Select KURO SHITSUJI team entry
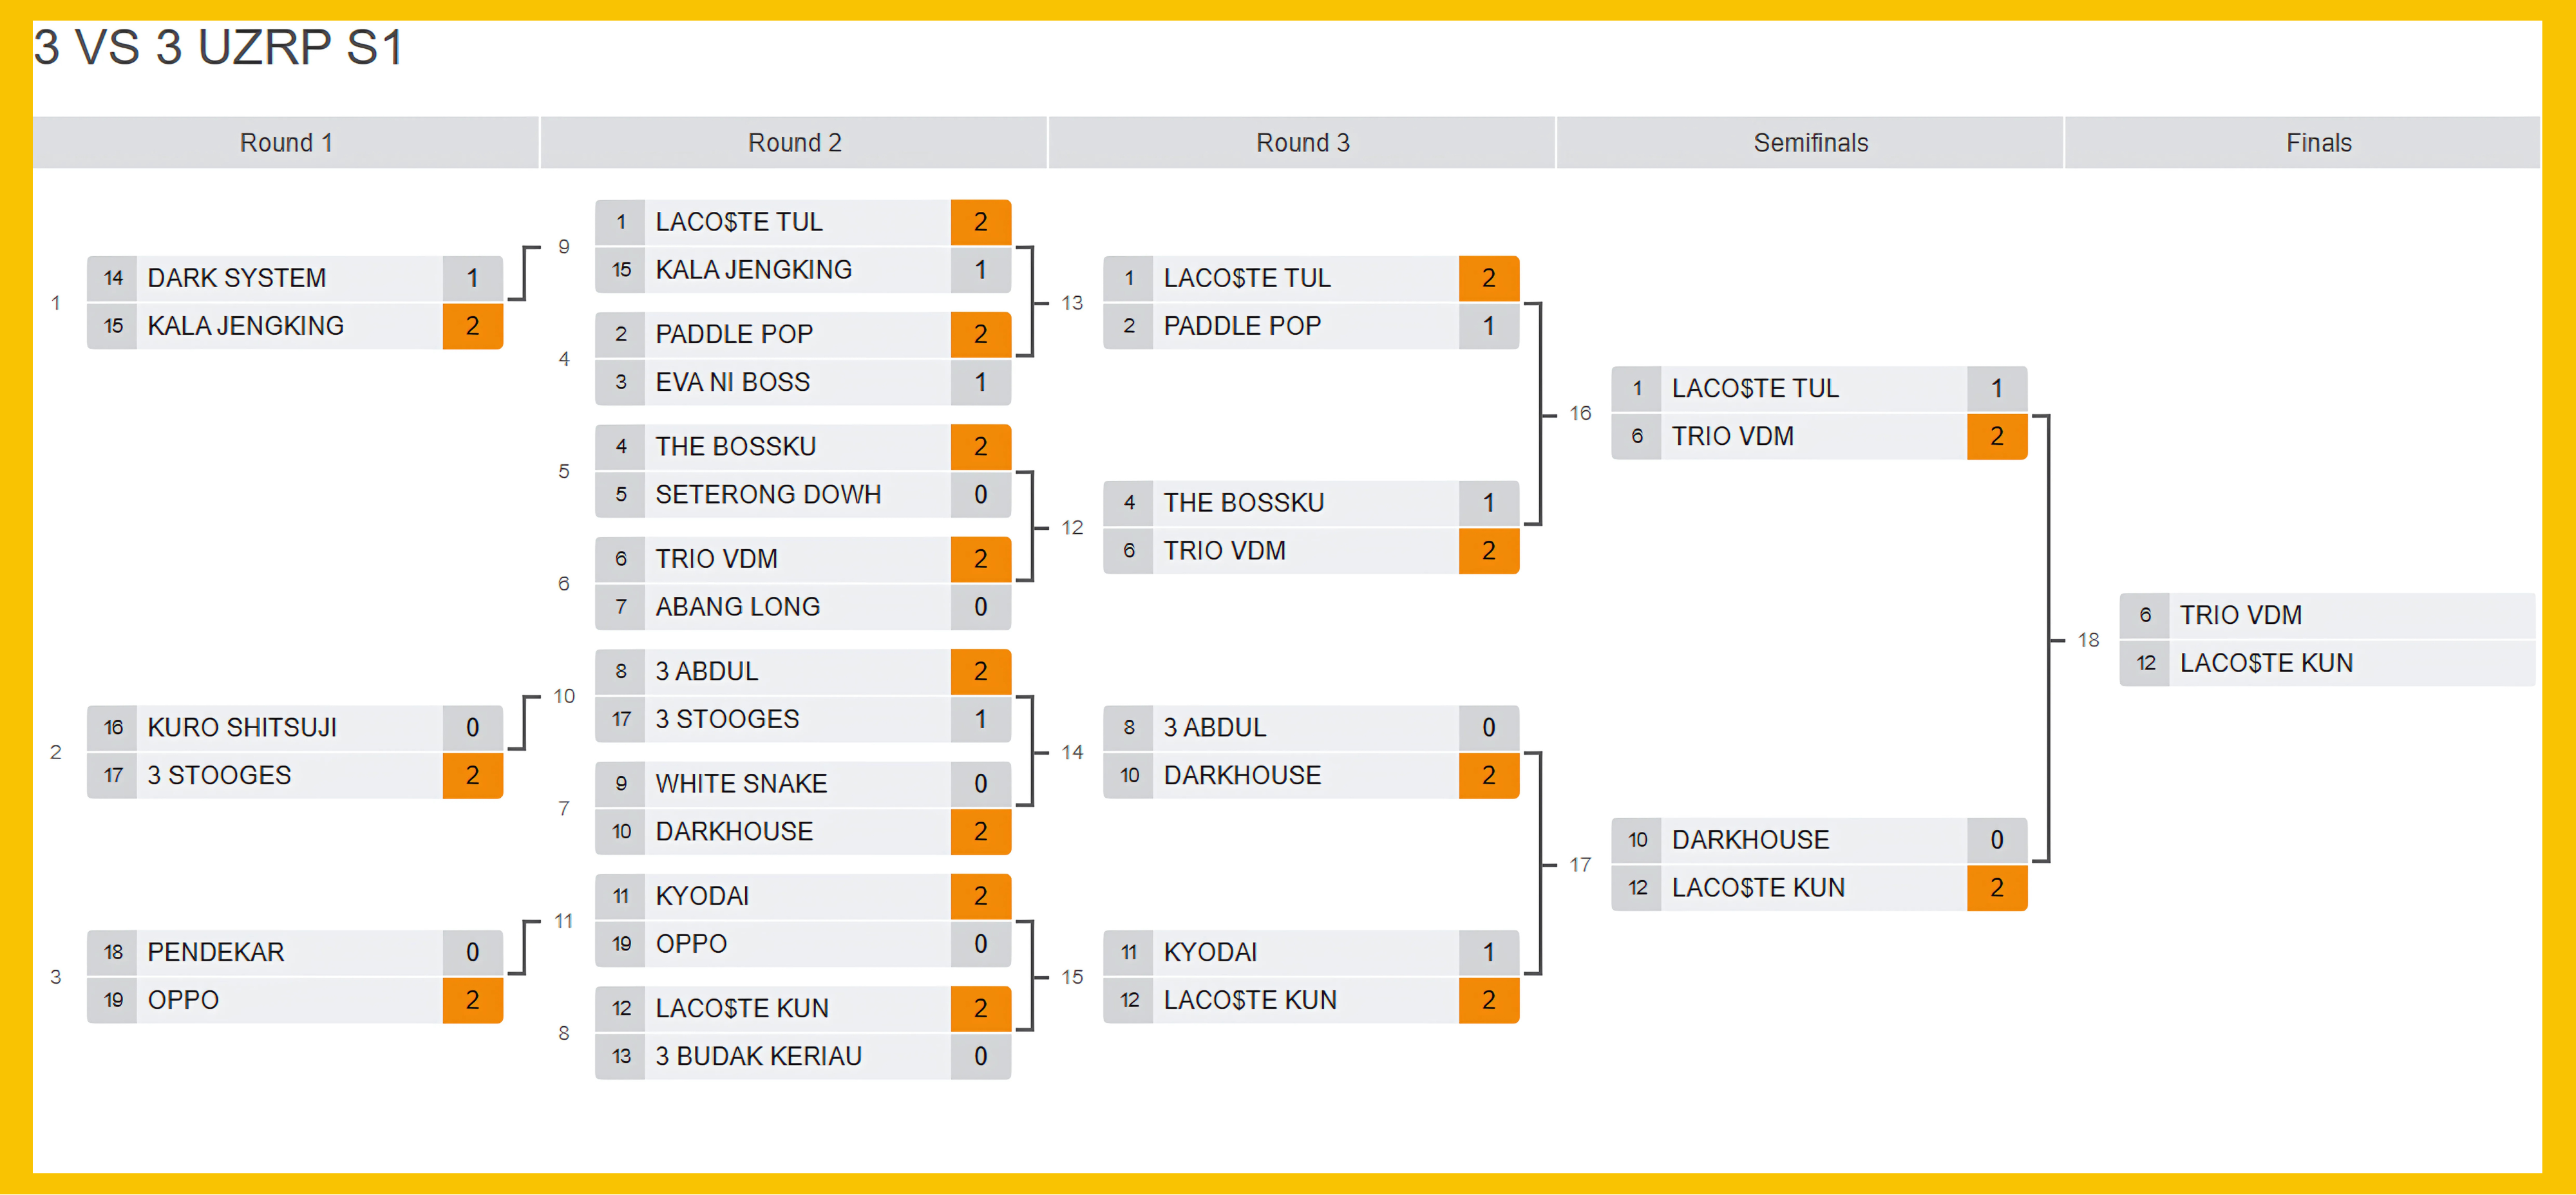 pos(242,727)
